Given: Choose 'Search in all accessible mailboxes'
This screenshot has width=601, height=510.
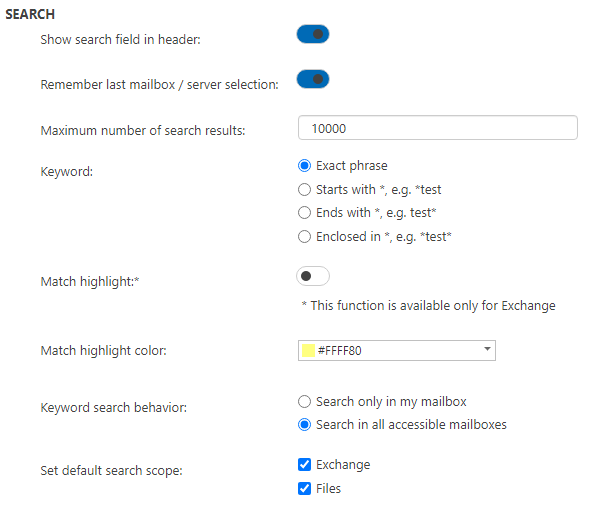Looking at the screenshot, I should point(305,425).
